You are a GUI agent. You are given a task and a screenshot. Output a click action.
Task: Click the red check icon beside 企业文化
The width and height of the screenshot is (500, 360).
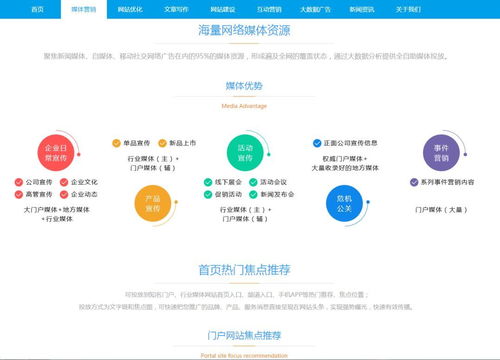point(64,182)
